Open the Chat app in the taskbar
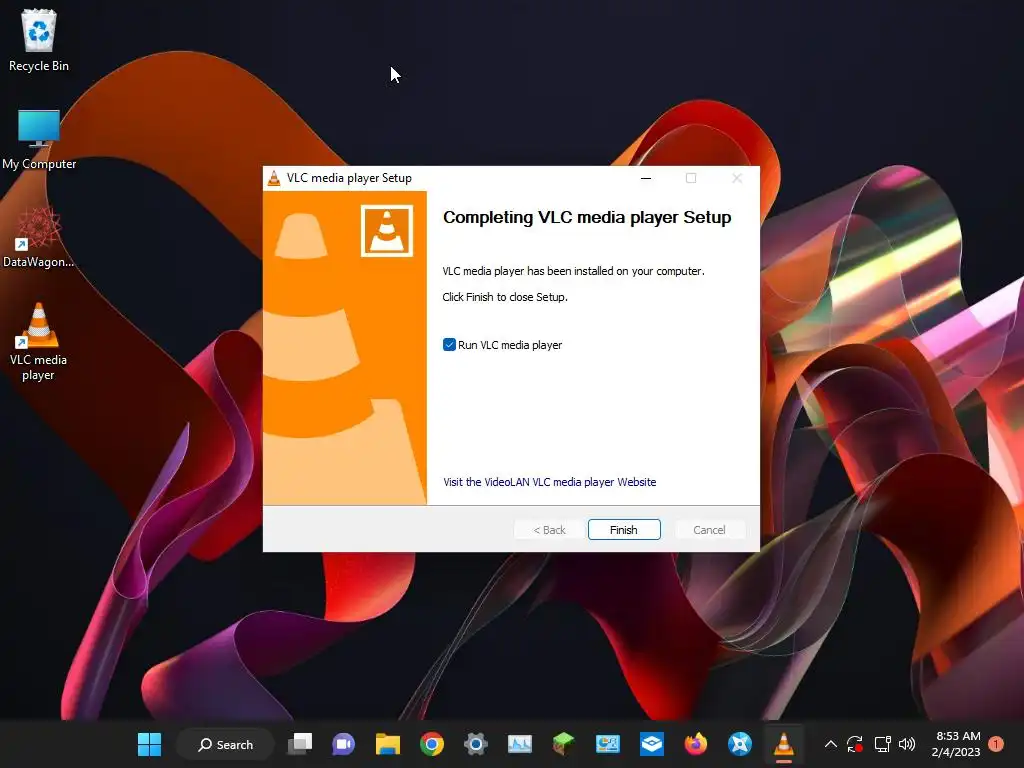The image size is (1024, 768). tap(344, 744)
